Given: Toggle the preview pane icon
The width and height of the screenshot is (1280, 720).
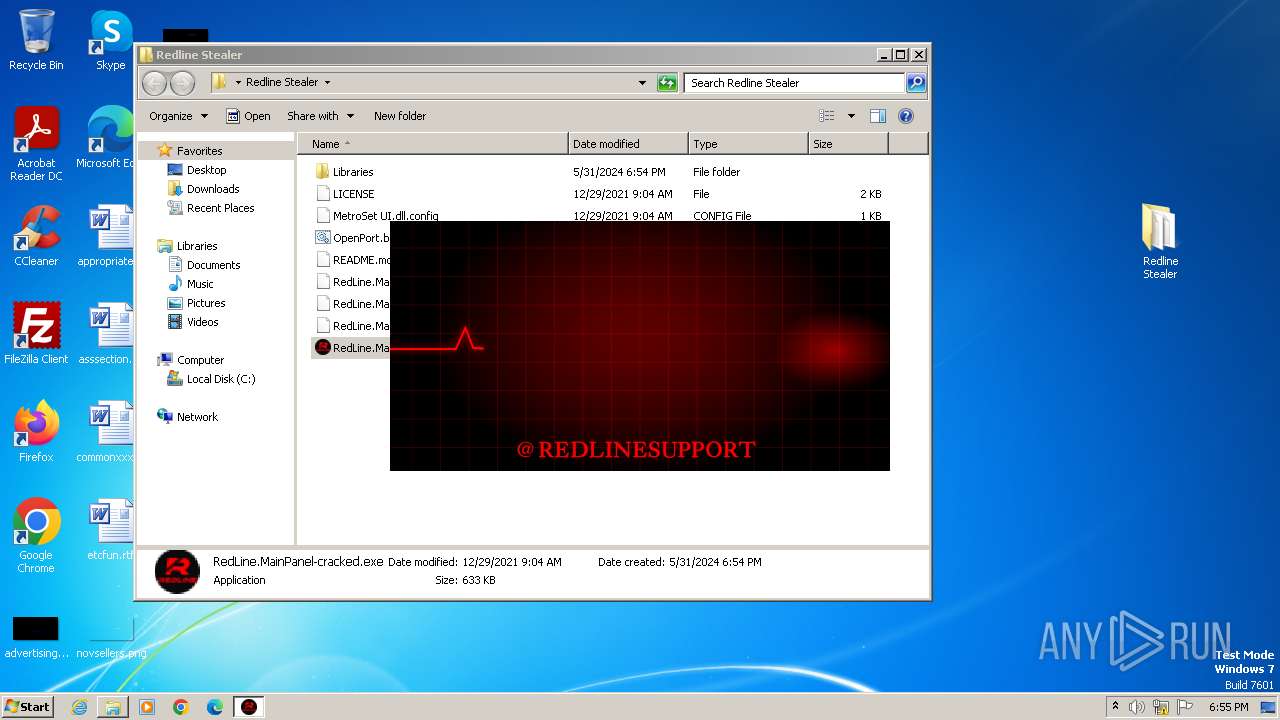Looking at the screenshot, I should pyautogui.click(x=877, y=116).
